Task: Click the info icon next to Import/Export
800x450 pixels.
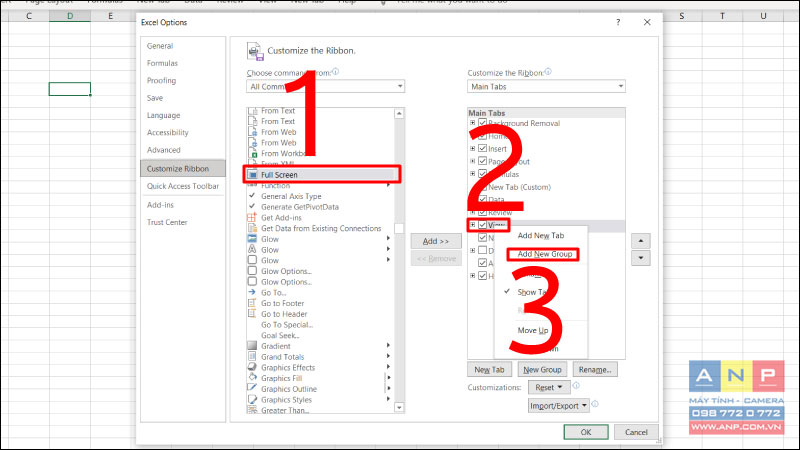Action: click(595, 404)
